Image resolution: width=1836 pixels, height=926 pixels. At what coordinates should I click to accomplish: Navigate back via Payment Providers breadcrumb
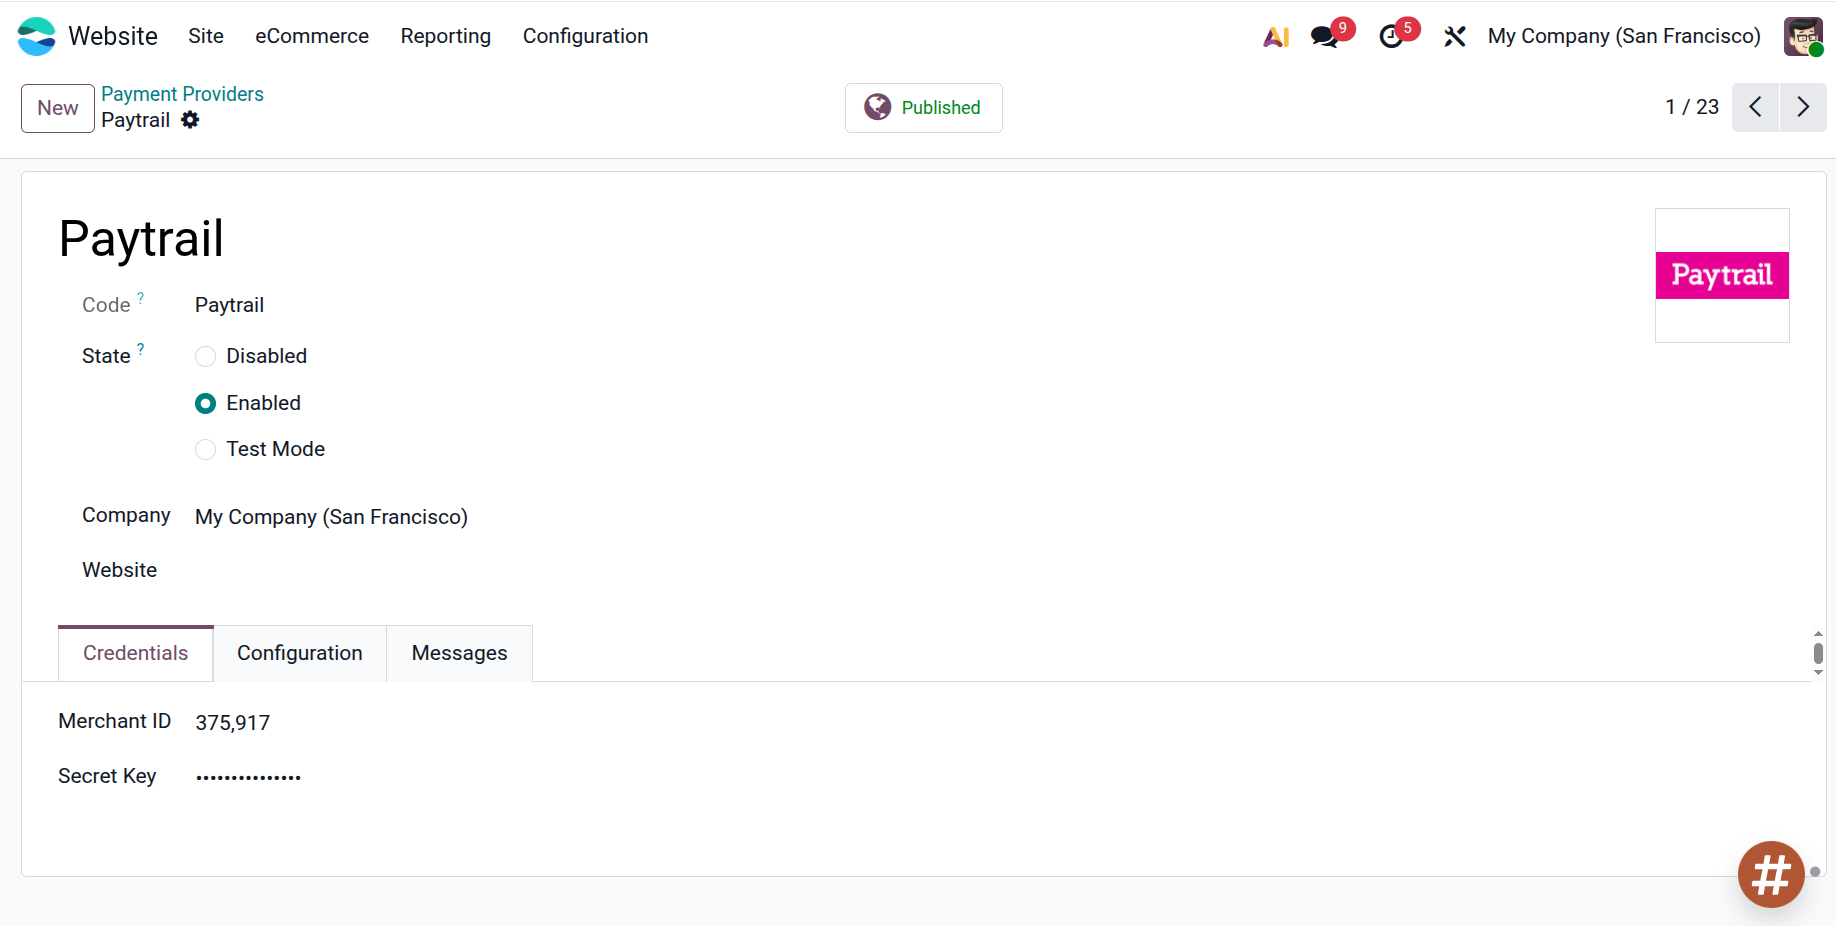(x=182, y=93)
